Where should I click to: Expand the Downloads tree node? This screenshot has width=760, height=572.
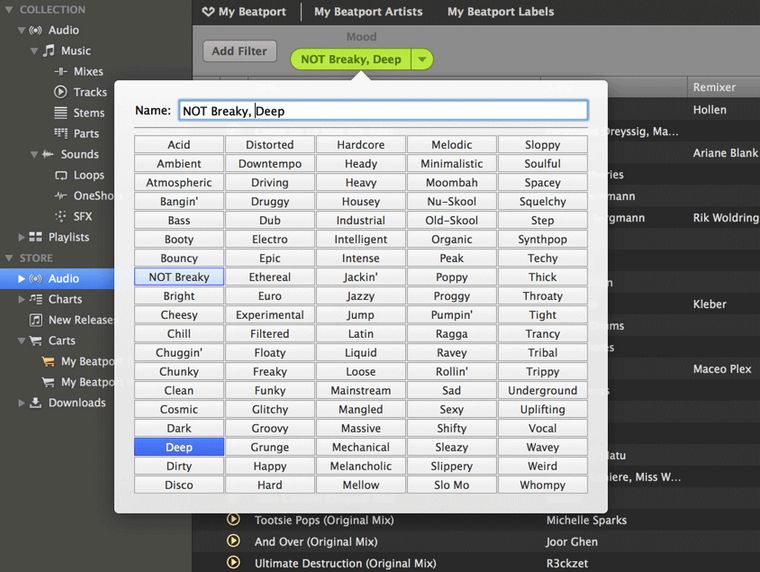coord(21,402)
